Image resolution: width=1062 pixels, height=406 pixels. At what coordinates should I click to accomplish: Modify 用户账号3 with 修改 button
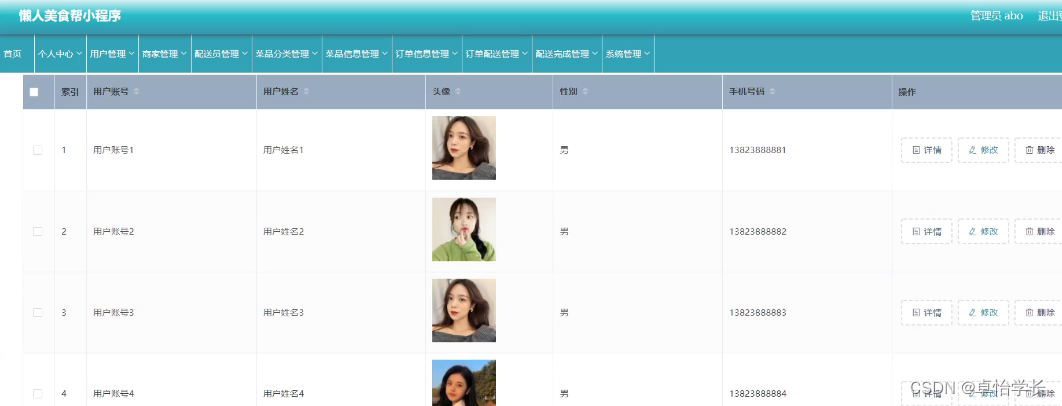pos(983,313)
